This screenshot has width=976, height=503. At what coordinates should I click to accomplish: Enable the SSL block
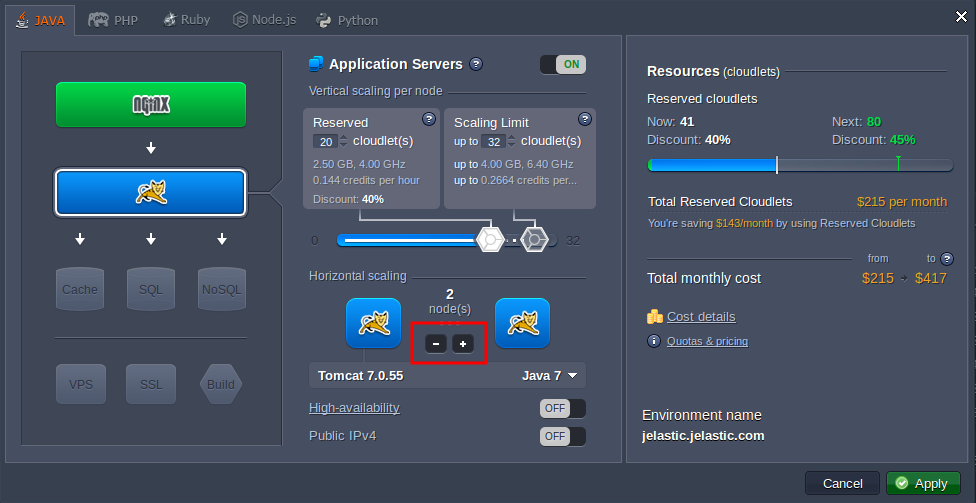click(151, 384)
